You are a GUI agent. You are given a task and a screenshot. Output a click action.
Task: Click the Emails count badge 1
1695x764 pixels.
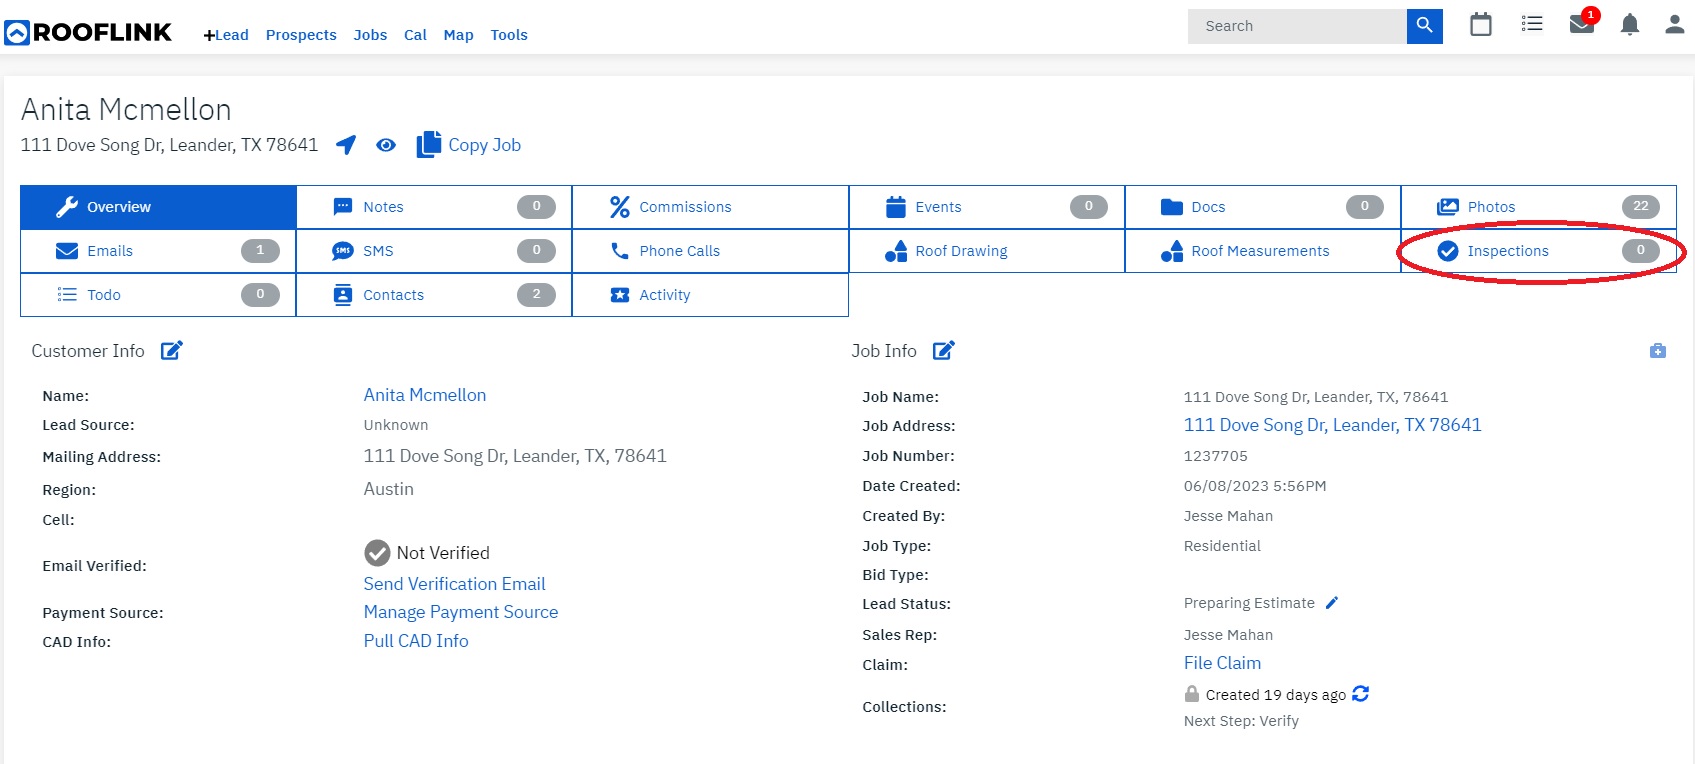260,251
